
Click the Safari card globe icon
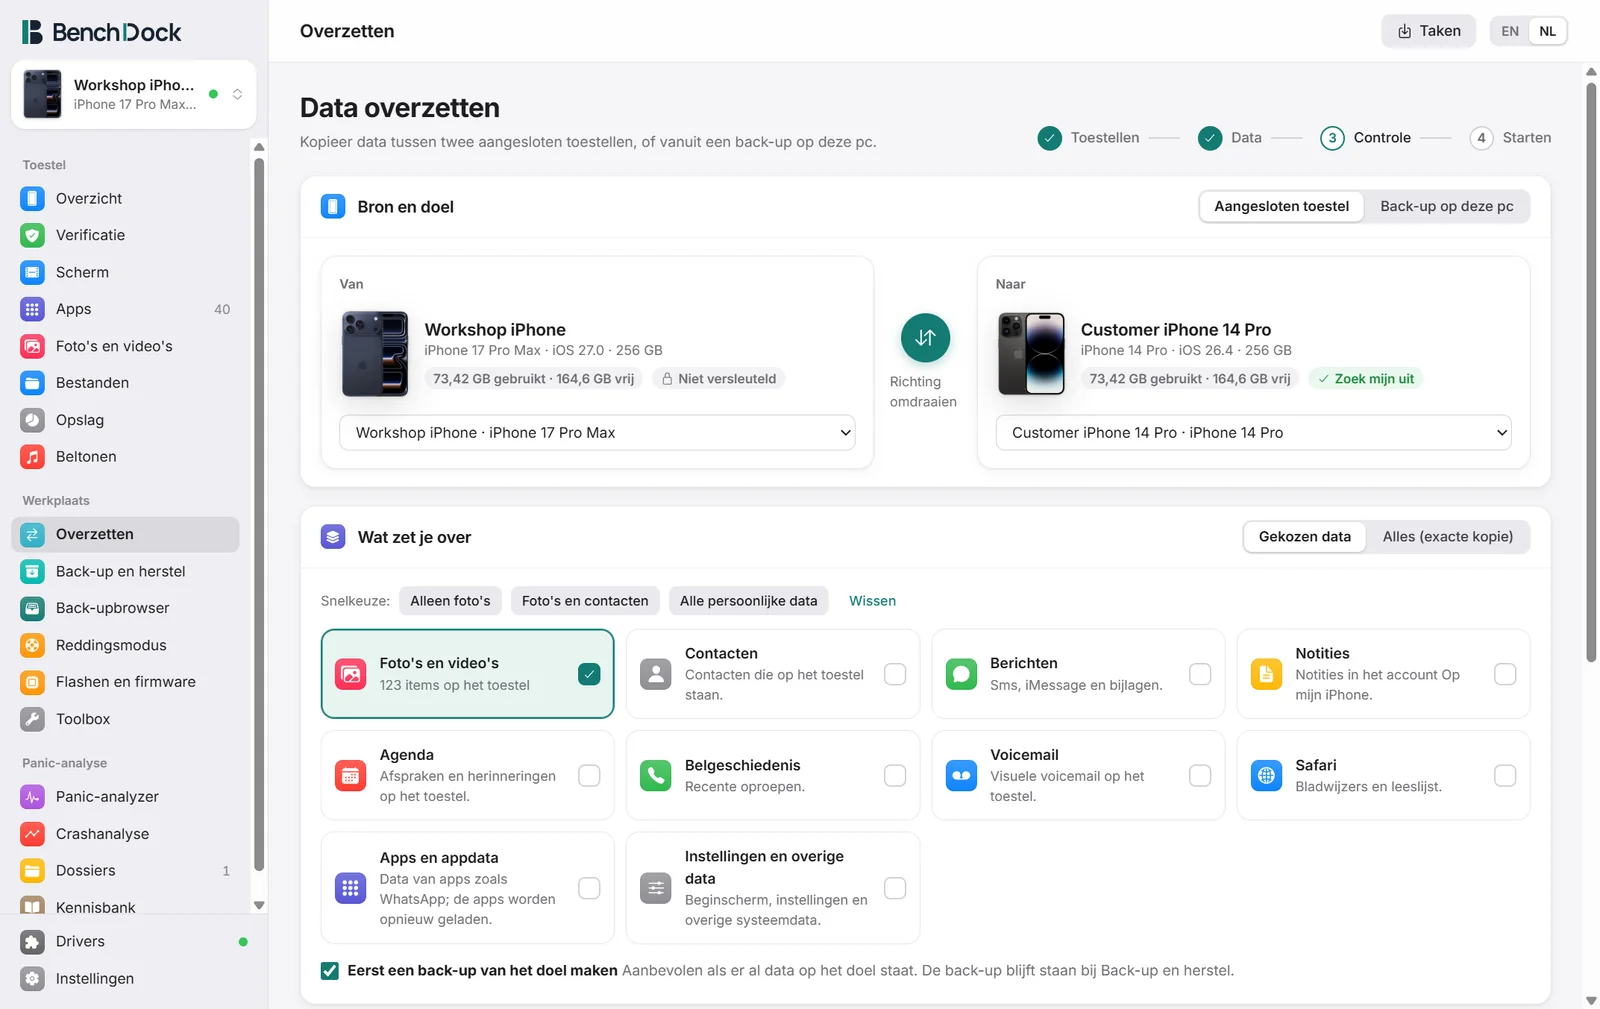tap(1266, 776)
